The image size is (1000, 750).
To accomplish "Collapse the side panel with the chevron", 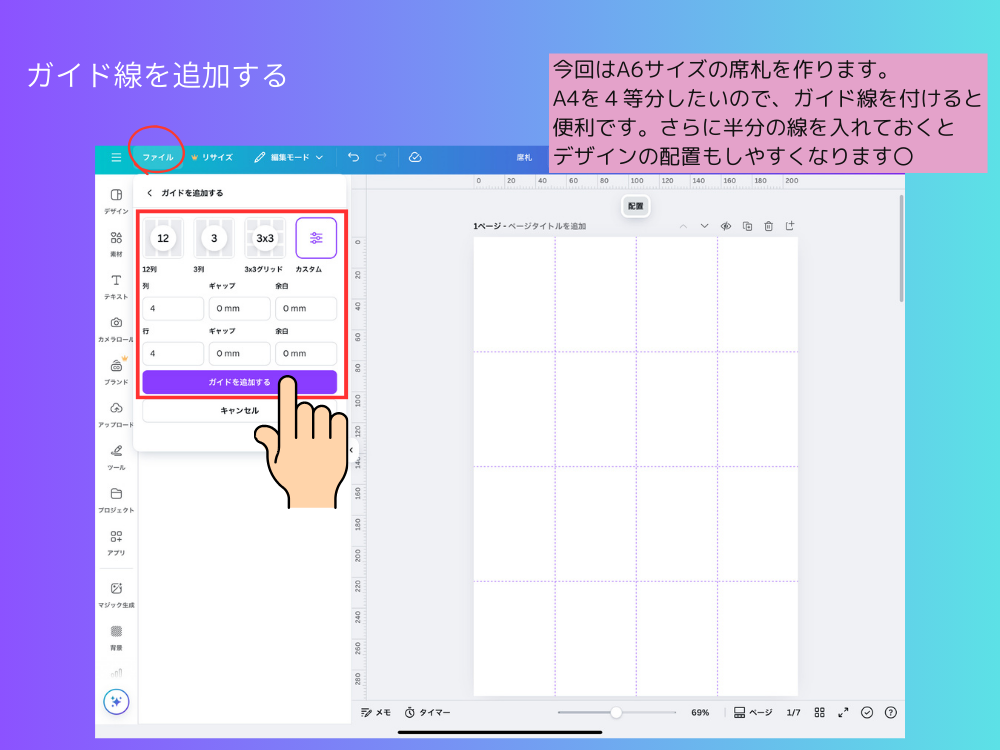I will click(x=351, y=450).
